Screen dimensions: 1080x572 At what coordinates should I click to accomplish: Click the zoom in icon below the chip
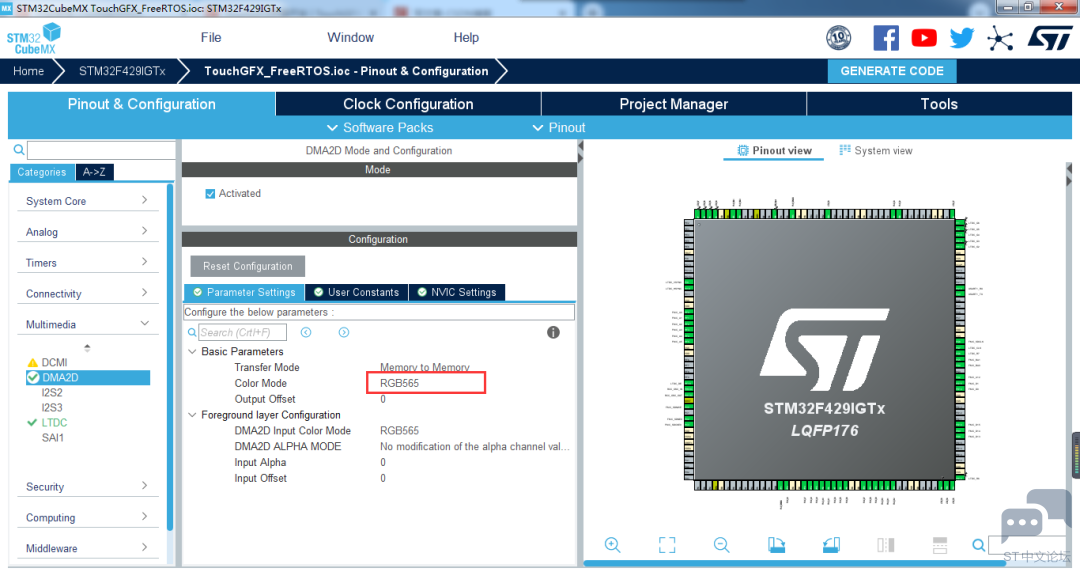[612, 545]
